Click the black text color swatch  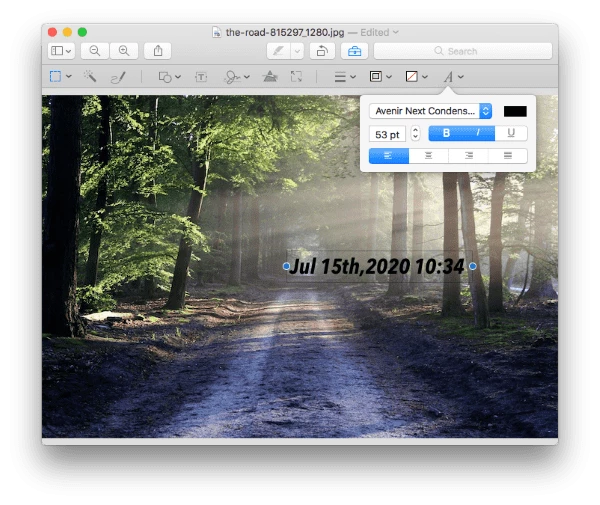click(x=515, y=111)
